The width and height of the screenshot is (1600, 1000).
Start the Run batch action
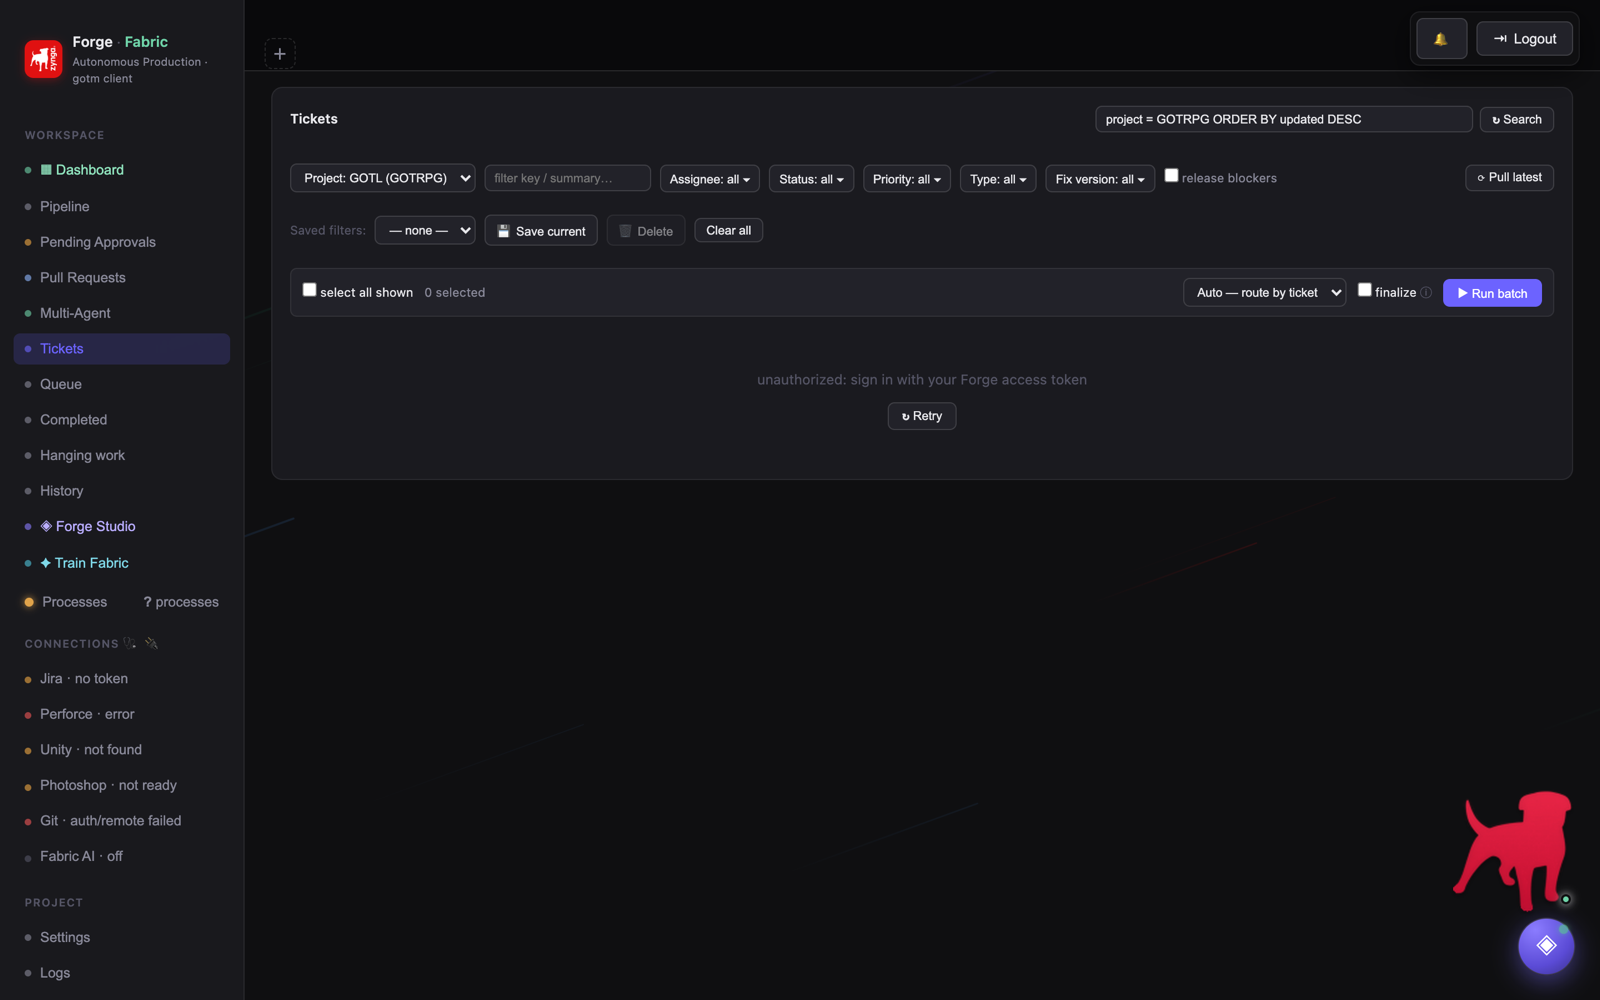click(x=1492, y=293)
